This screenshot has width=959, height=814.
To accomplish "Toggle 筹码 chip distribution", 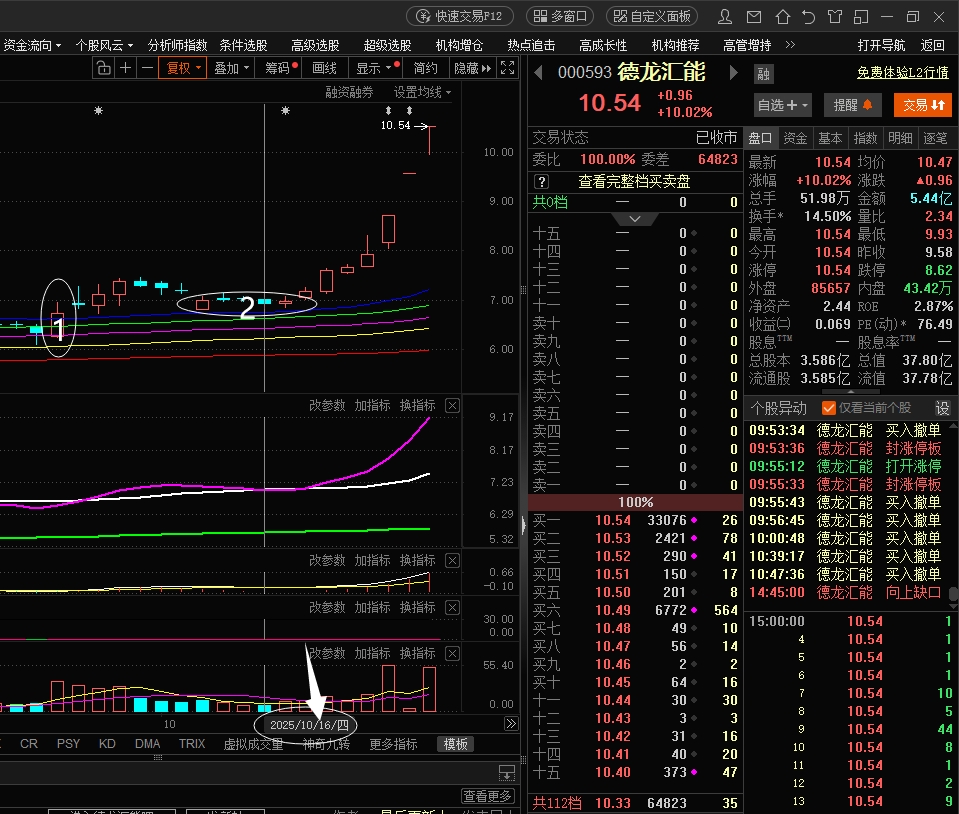I will tap(280, 68).
